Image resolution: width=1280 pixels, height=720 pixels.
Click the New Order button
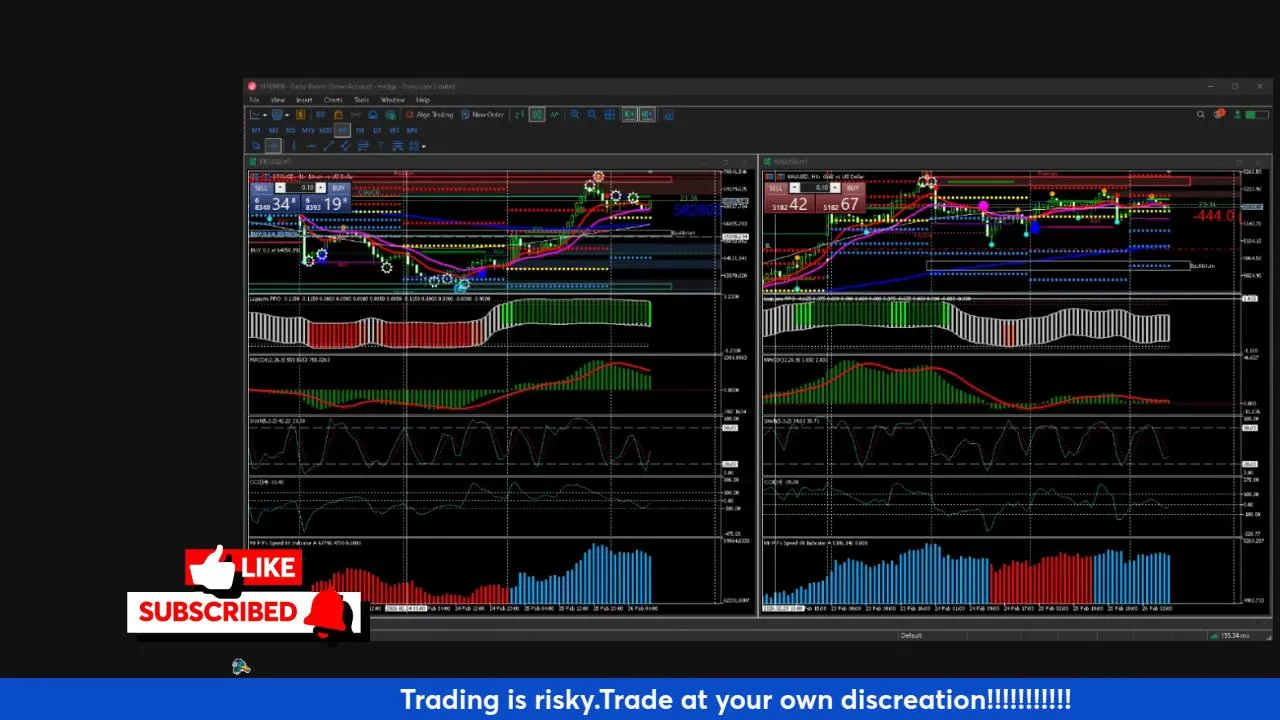(x=483, y=115)
